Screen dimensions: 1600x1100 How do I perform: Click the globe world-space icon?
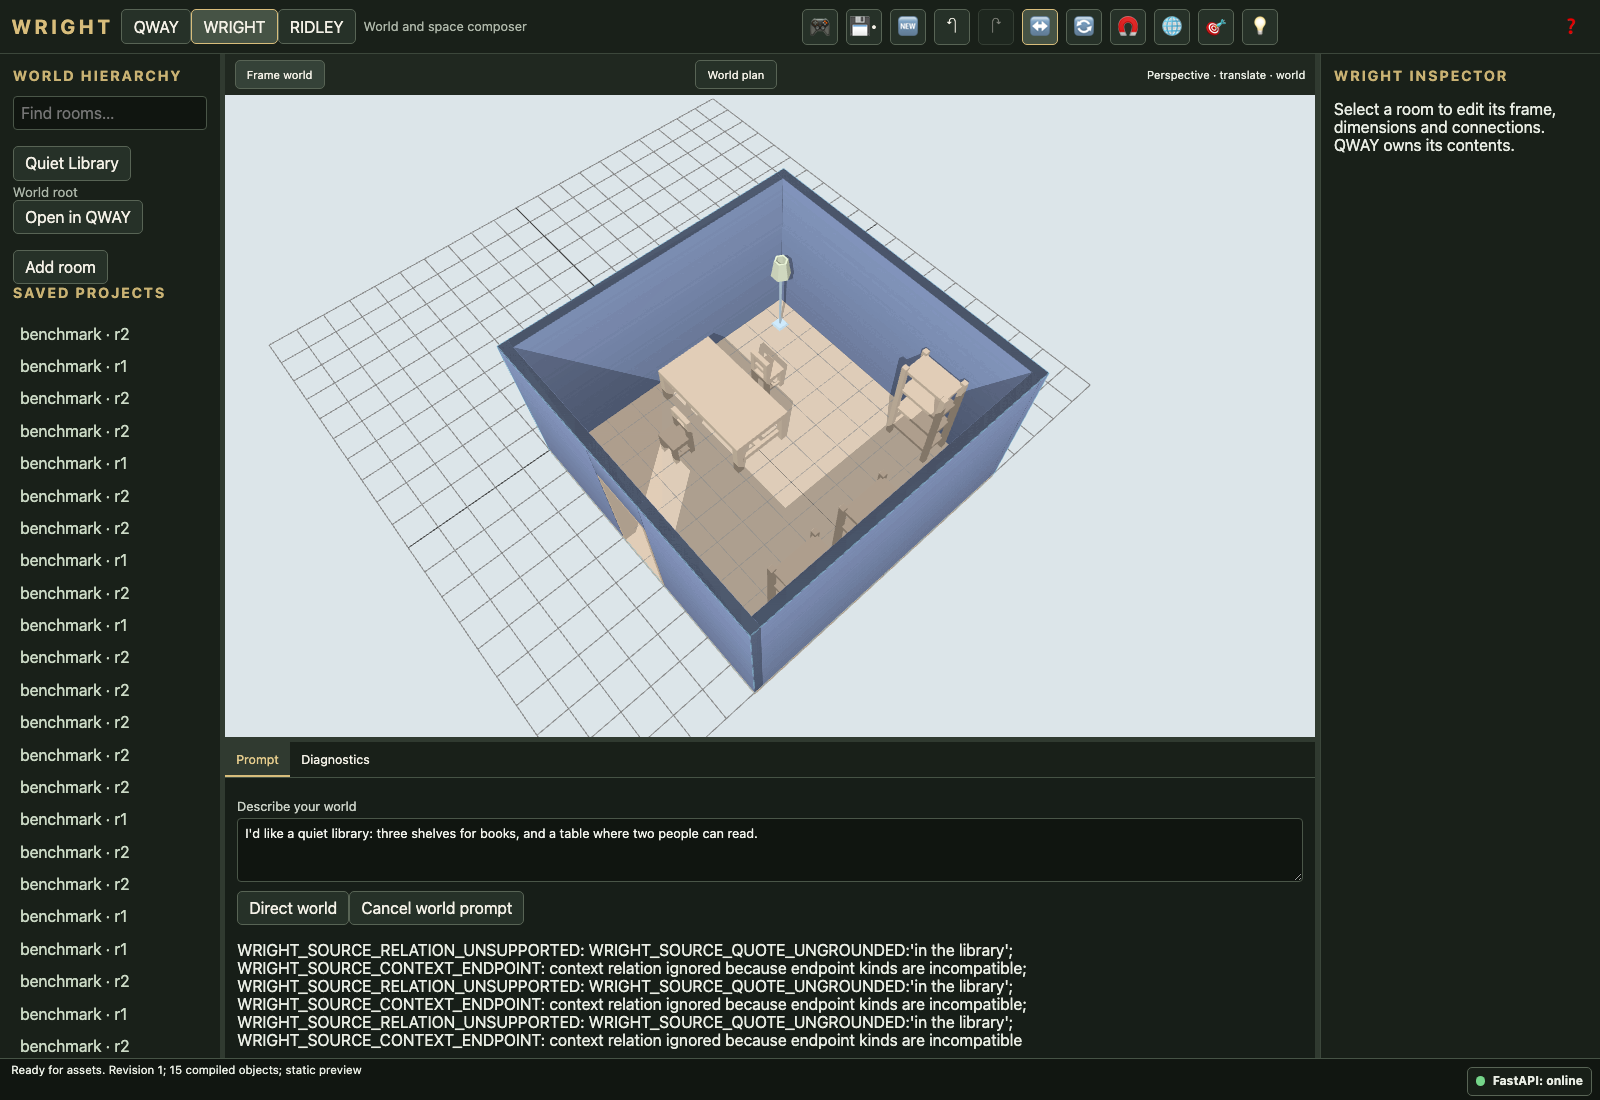[x=1172, y=27]
